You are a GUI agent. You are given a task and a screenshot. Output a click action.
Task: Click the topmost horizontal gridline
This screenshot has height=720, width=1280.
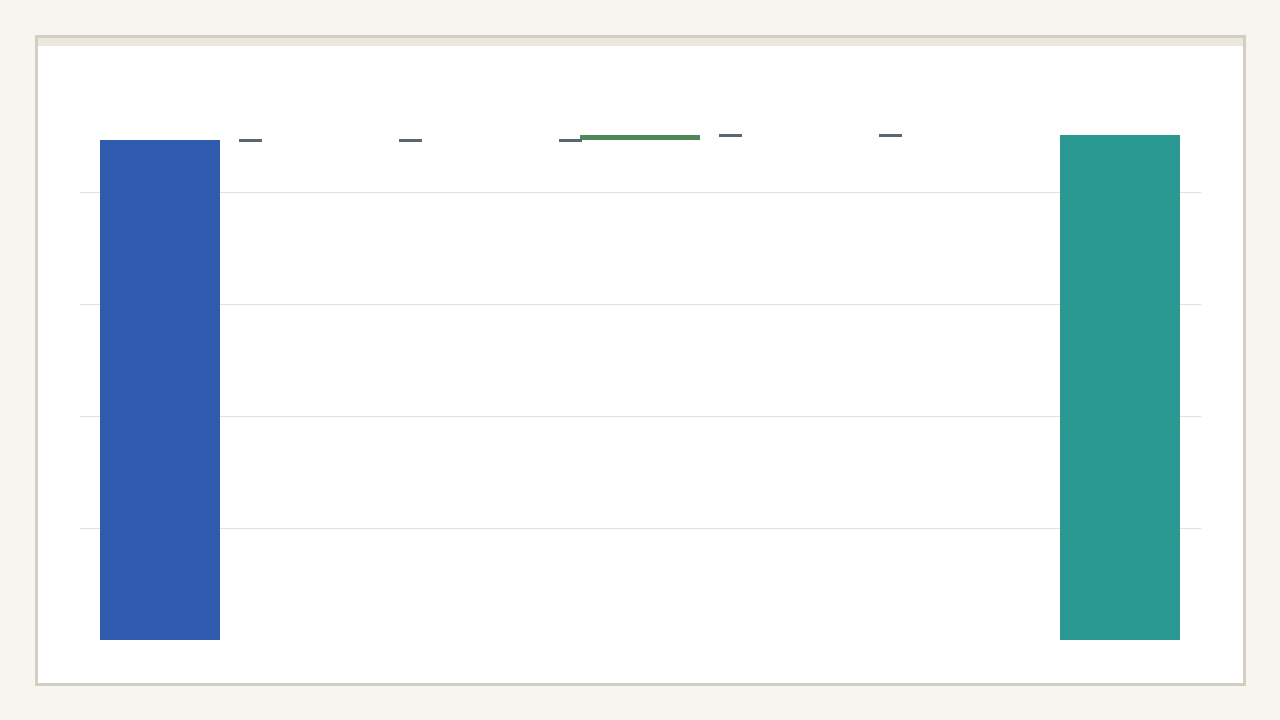640,192
